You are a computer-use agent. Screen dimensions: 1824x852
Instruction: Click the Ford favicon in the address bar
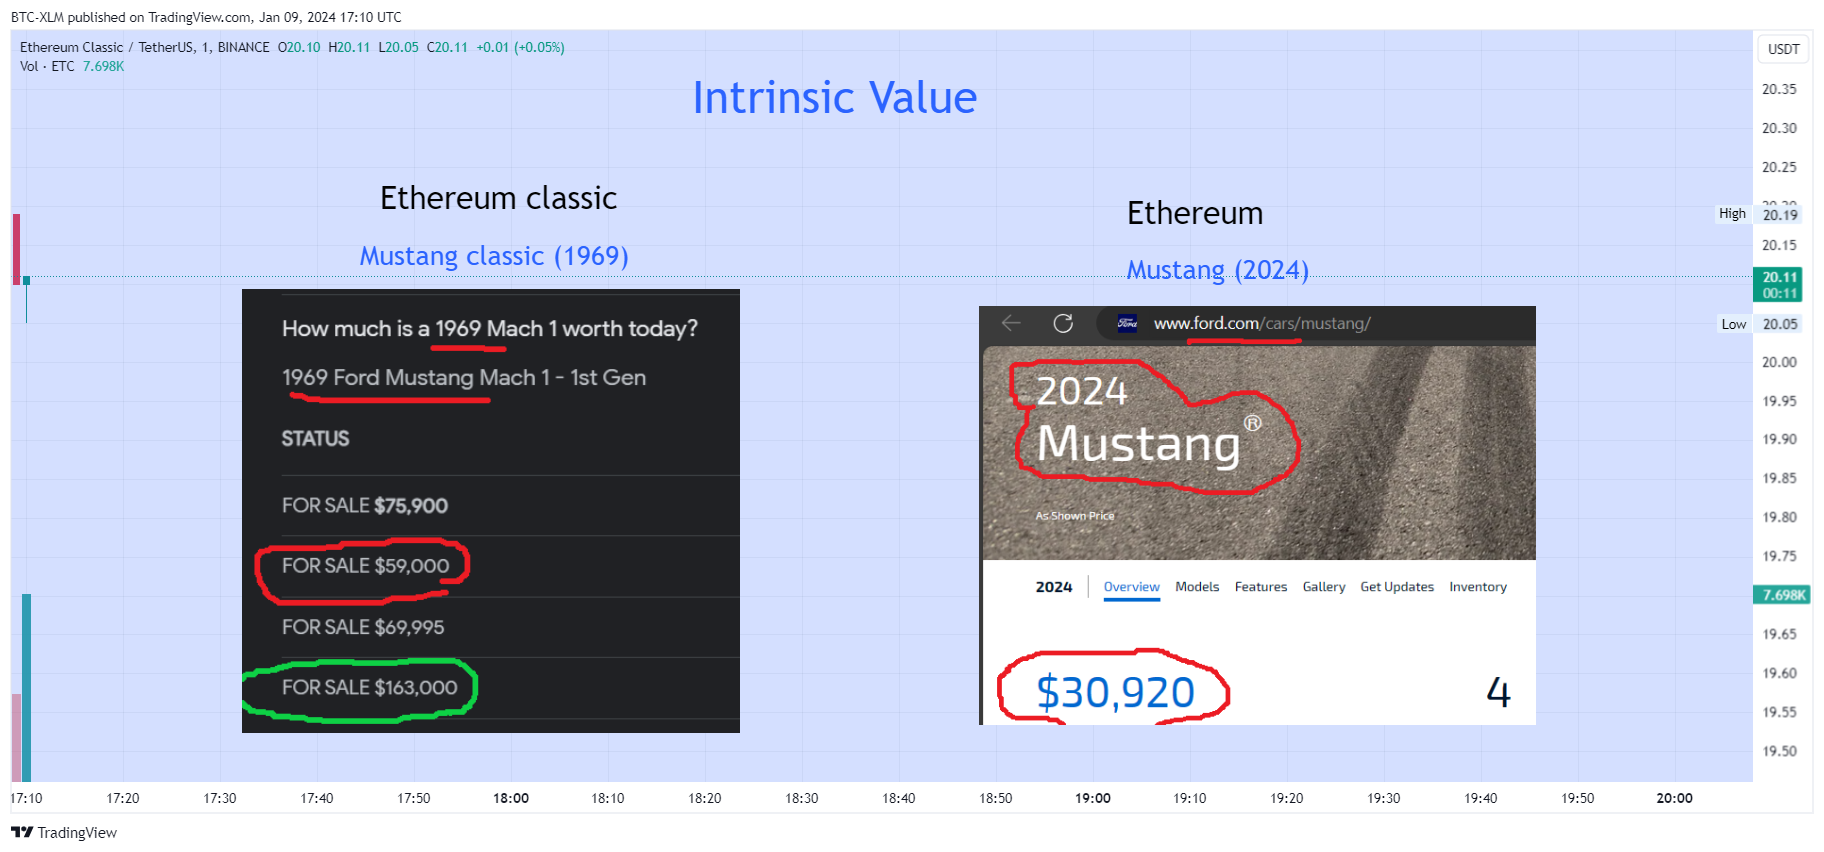click(x=1127, y=323)
